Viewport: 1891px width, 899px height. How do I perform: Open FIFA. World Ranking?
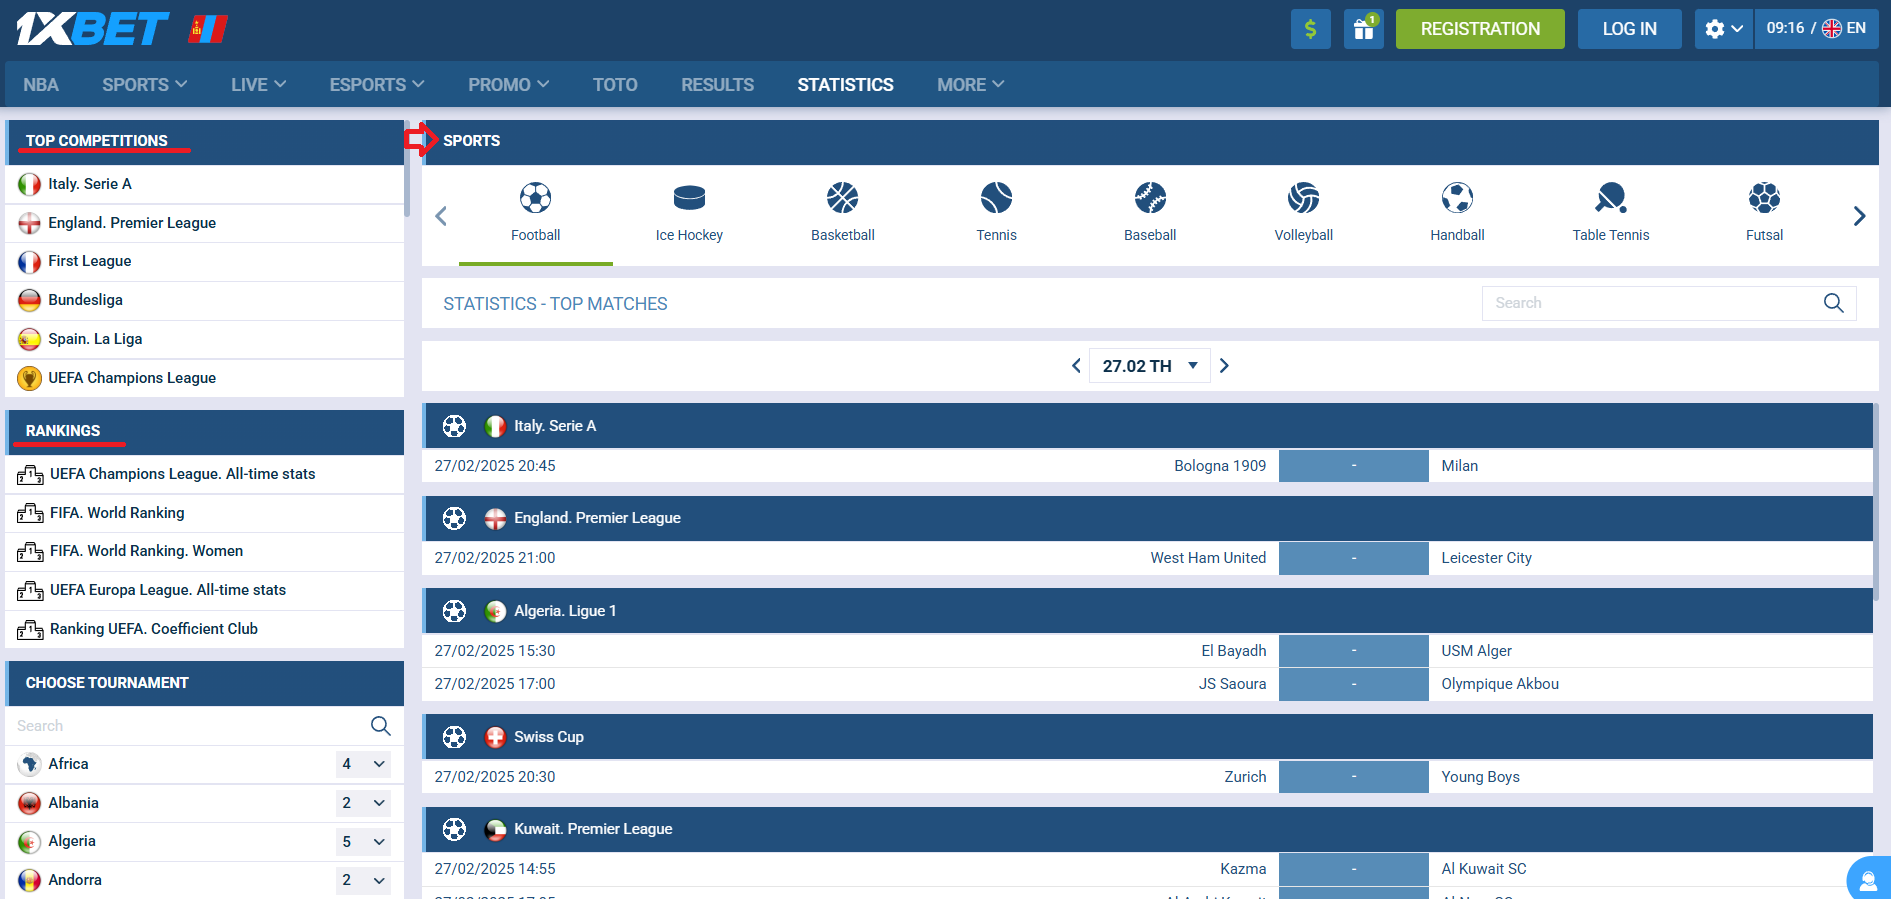pyautogui.click(x=205, y=513)
